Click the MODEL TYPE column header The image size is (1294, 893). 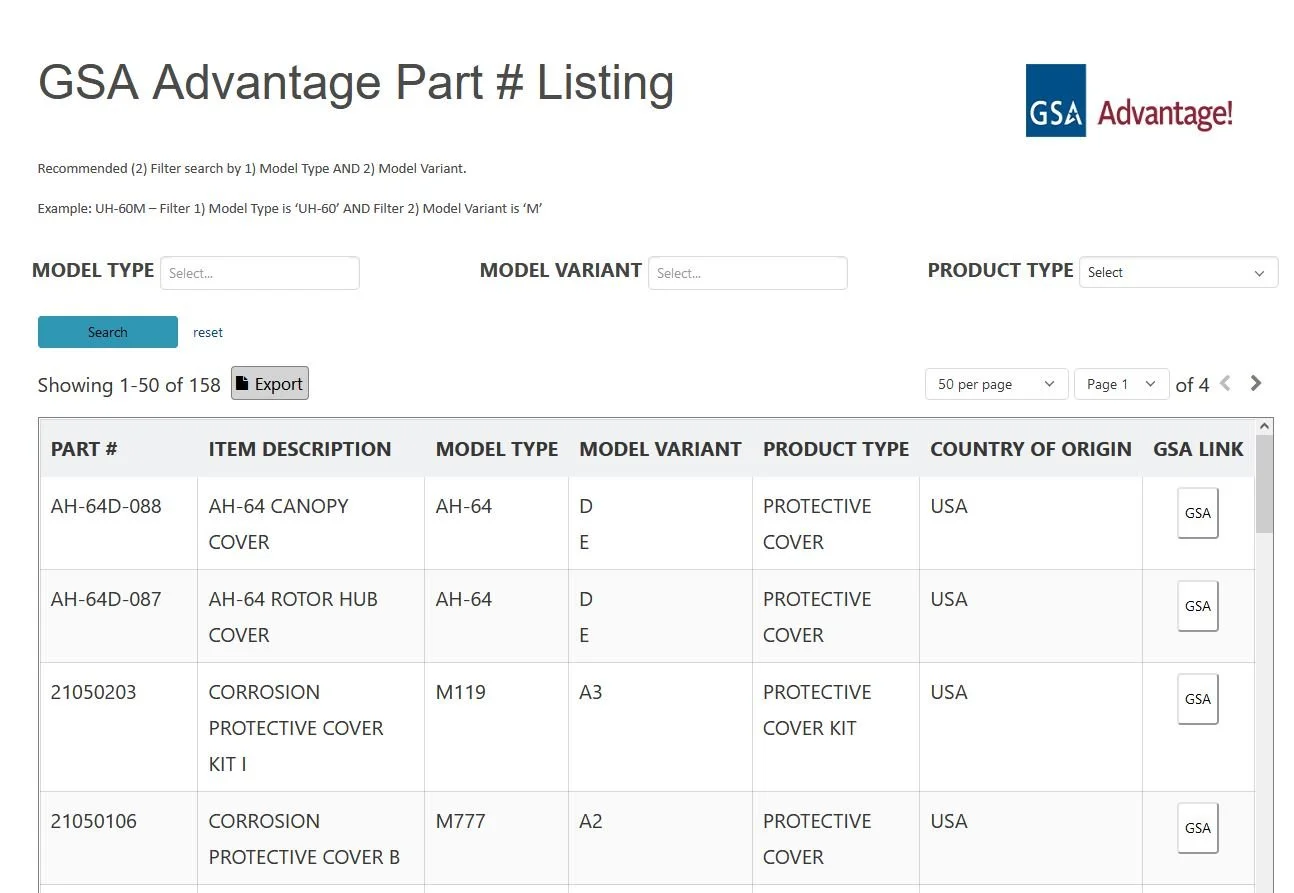tap(497, 449)
